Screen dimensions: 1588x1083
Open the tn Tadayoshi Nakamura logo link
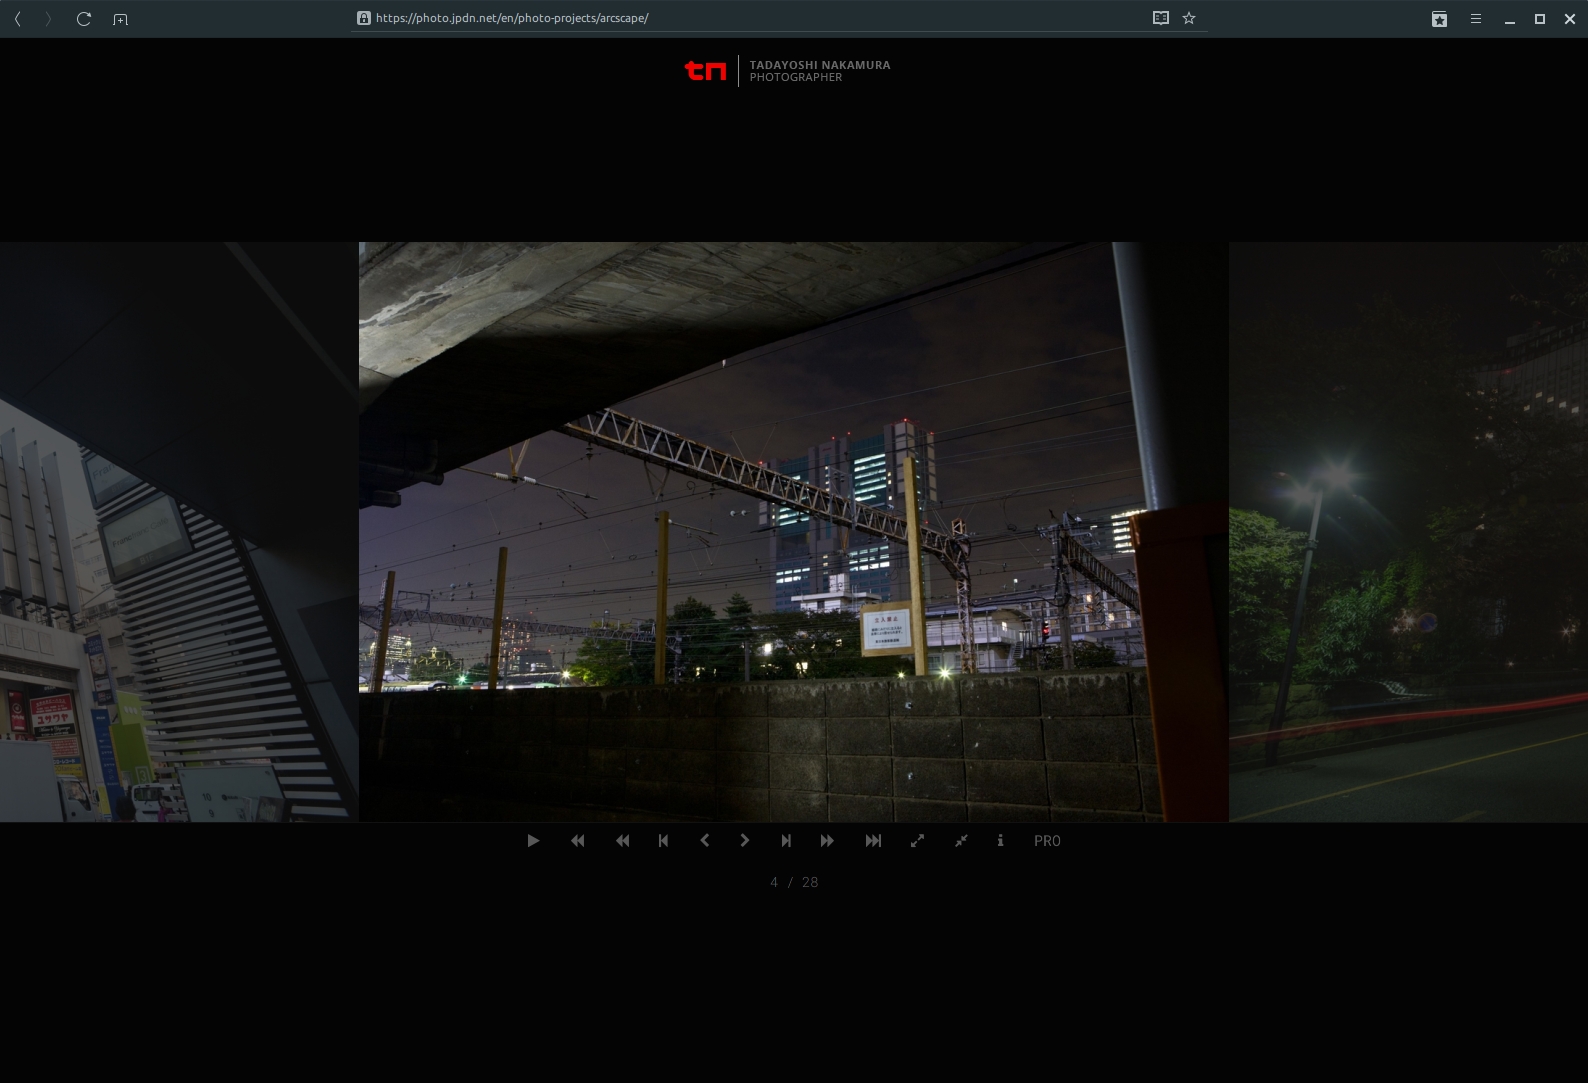click(x=787, y=70)
